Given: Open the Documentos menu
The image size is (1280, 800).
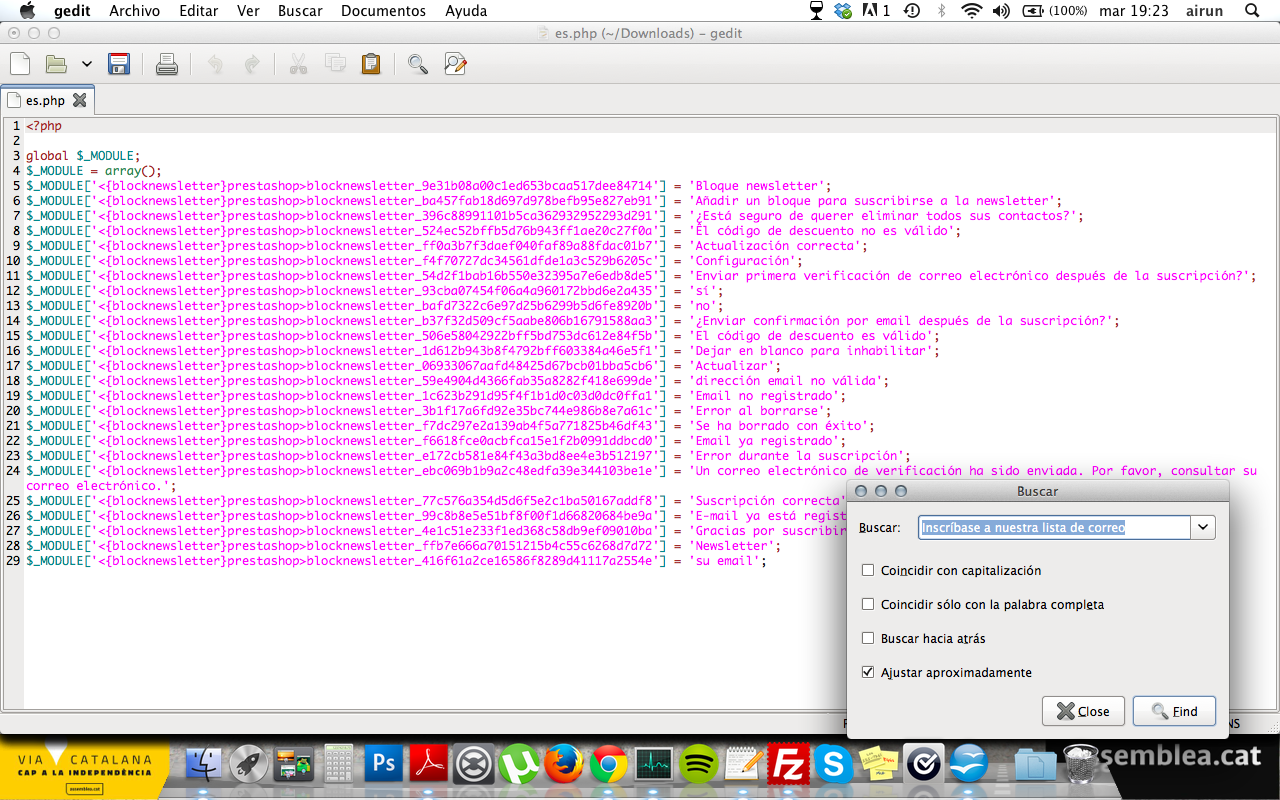Looking at the screenshot, I should (x=383, y=11).
